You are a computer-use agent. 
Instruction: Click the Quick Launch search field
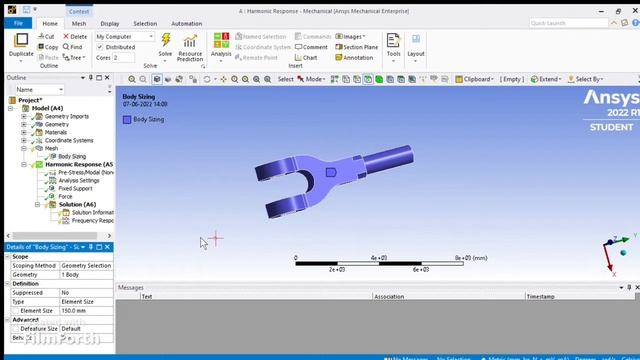point(568,23)
